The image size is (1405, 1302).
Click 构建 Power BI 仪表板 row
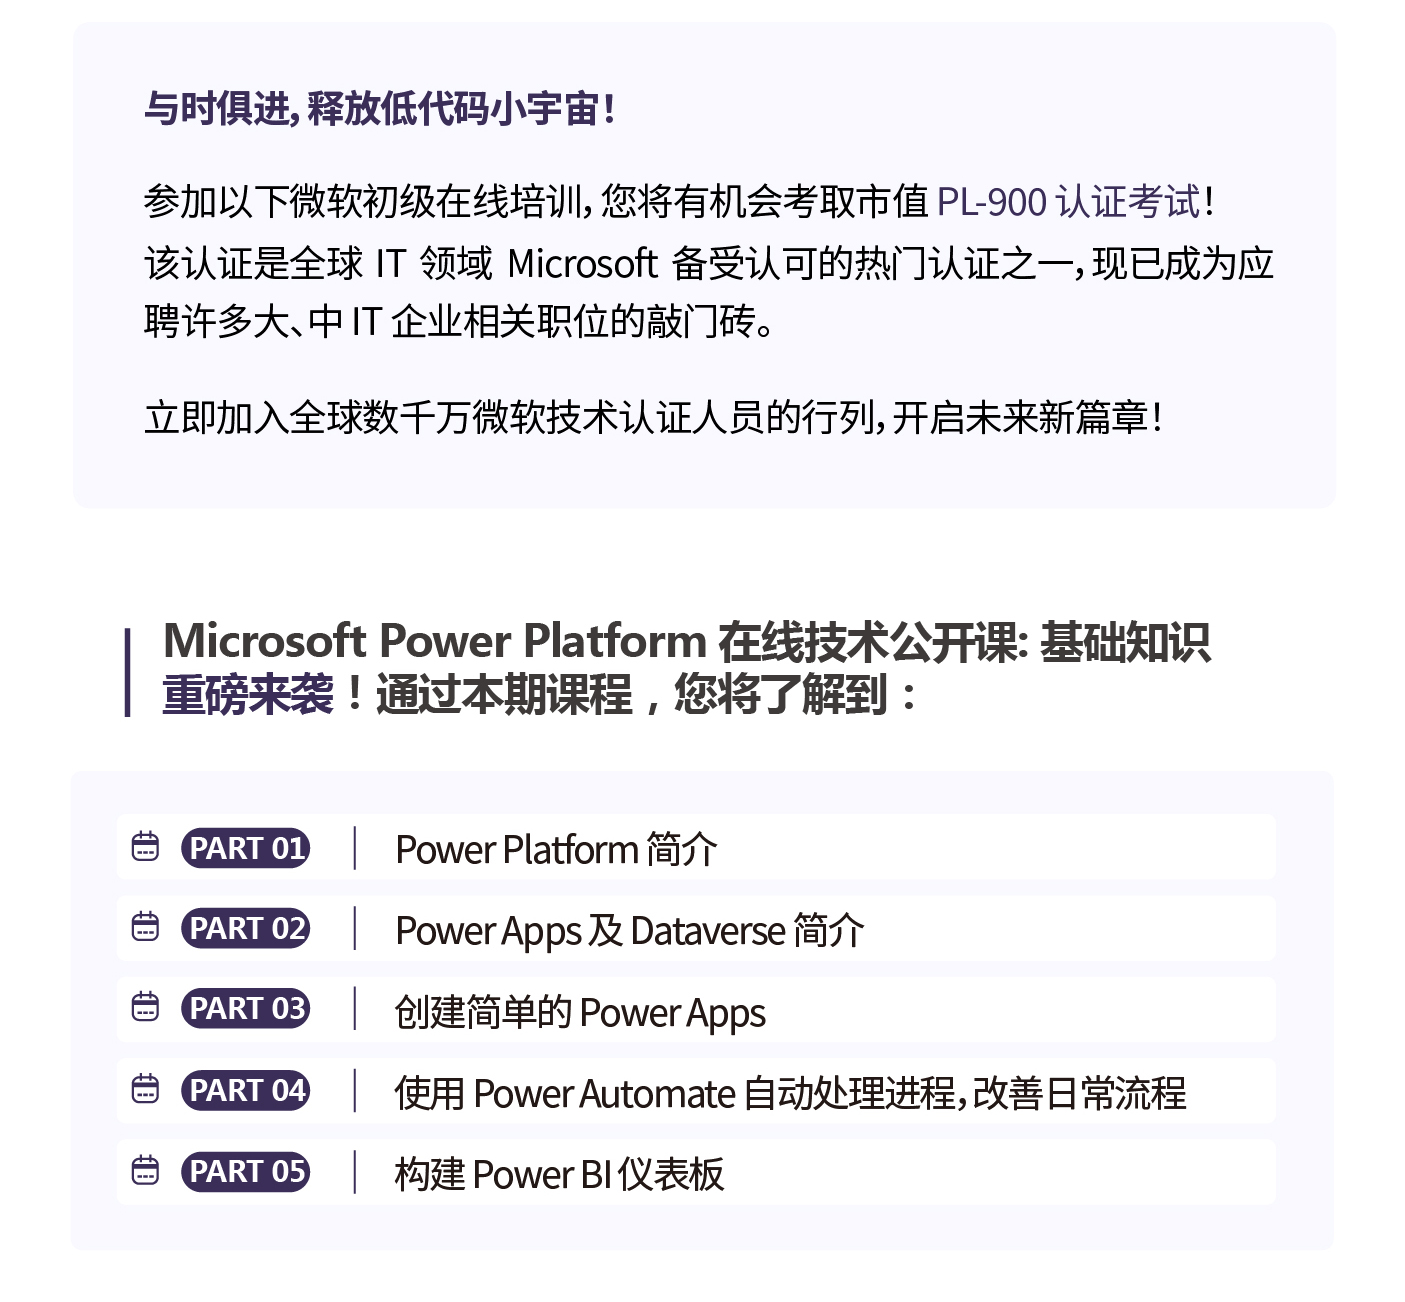tap(696, 1171)
